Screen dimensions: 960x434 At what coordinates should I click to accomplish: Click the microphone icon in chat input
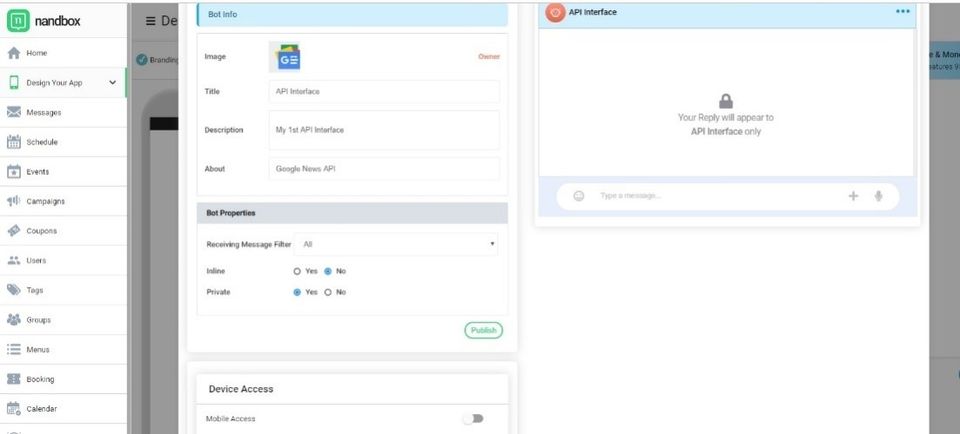tap(879, 196)
